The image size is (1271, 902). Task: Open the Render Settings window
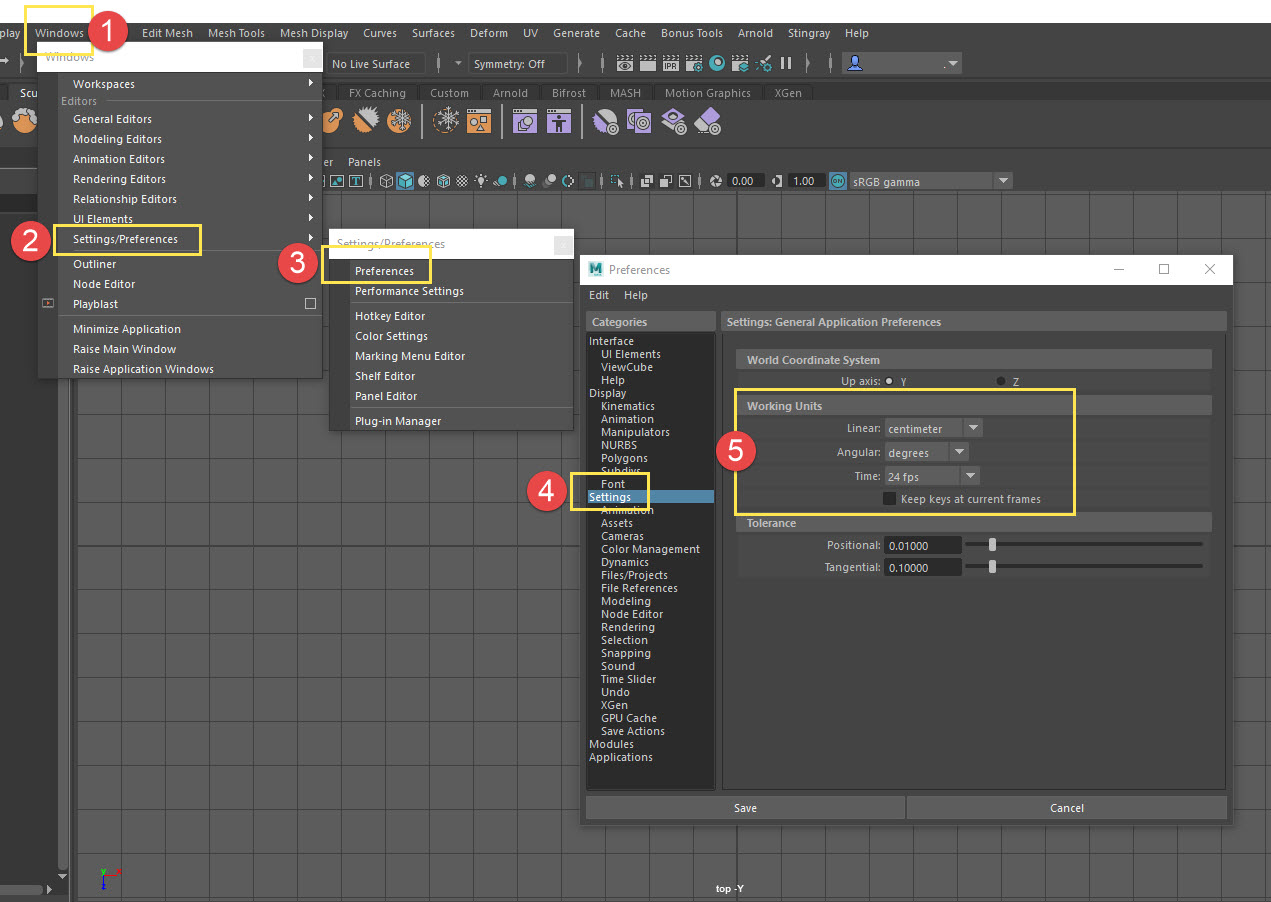coord(693,62)
